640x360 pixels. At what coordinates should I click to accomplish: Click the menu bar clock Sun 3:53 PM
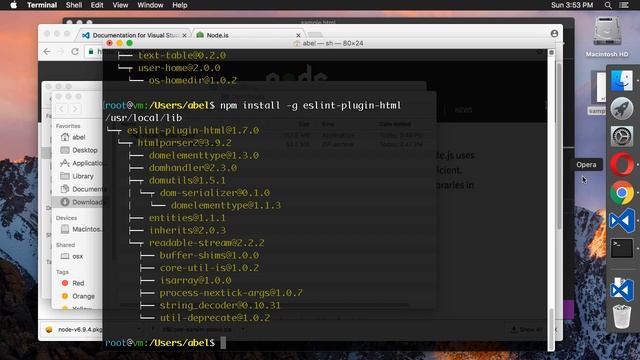(x=572, y=5)
